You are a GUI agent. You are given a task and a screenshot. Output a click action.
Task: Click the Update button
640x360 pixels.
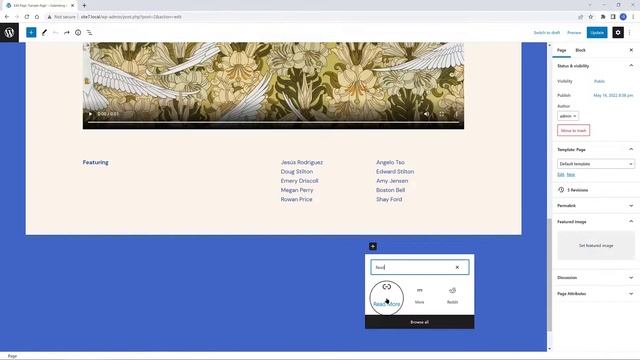(597, 33)
